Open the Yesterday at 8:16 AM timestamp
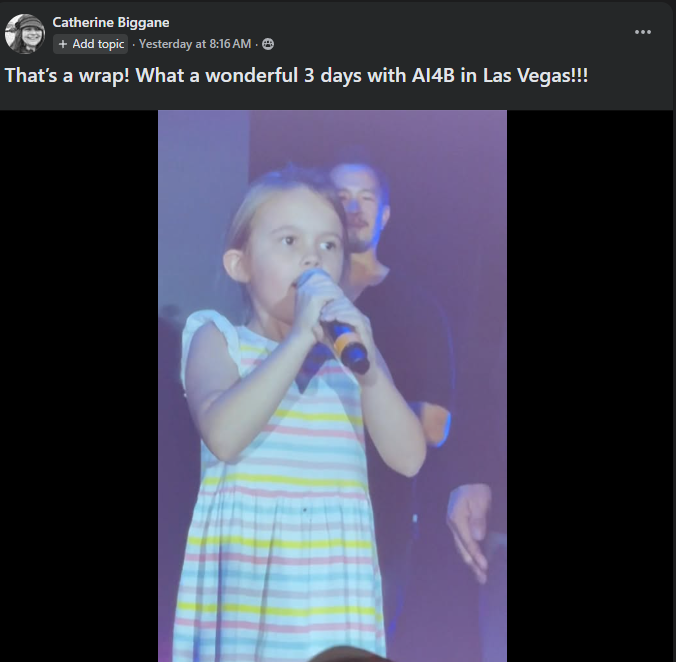 pos(195,44)
